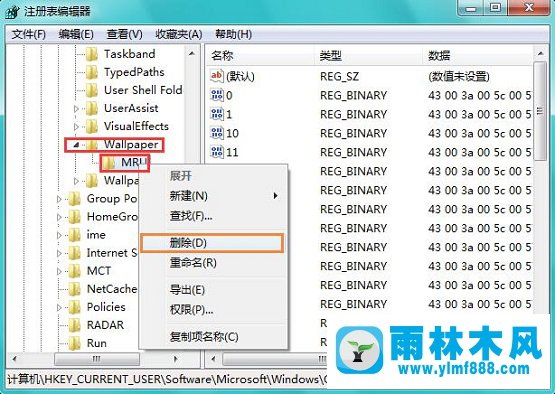Click the registry path in the status bar
Image resolution: width=555 pixels, height=394 pixels.
(x=168, y=379)
